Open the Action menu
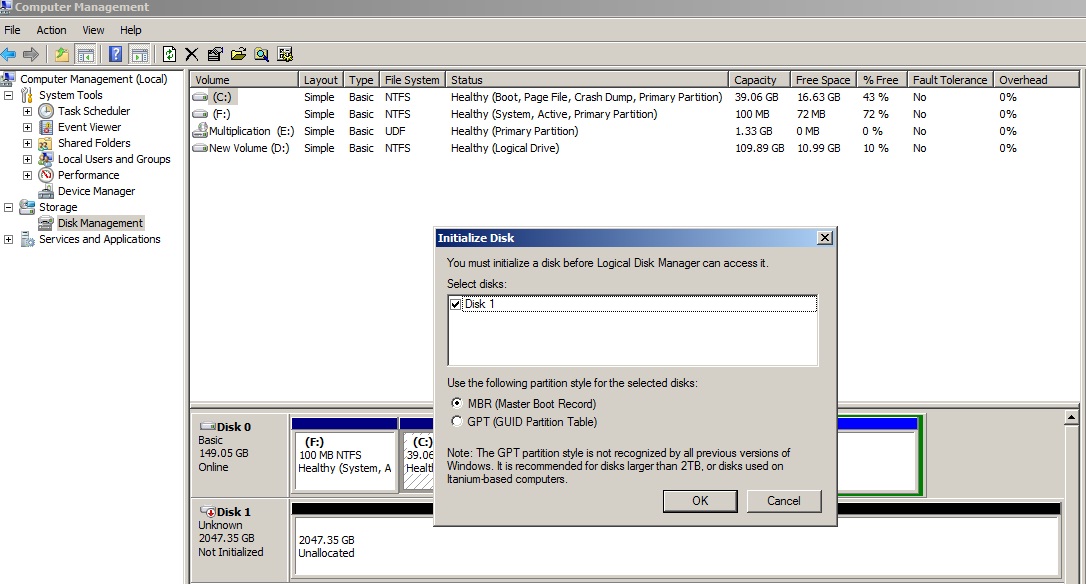This screenshot has width=1086, height=584. (x=51, y=30)
